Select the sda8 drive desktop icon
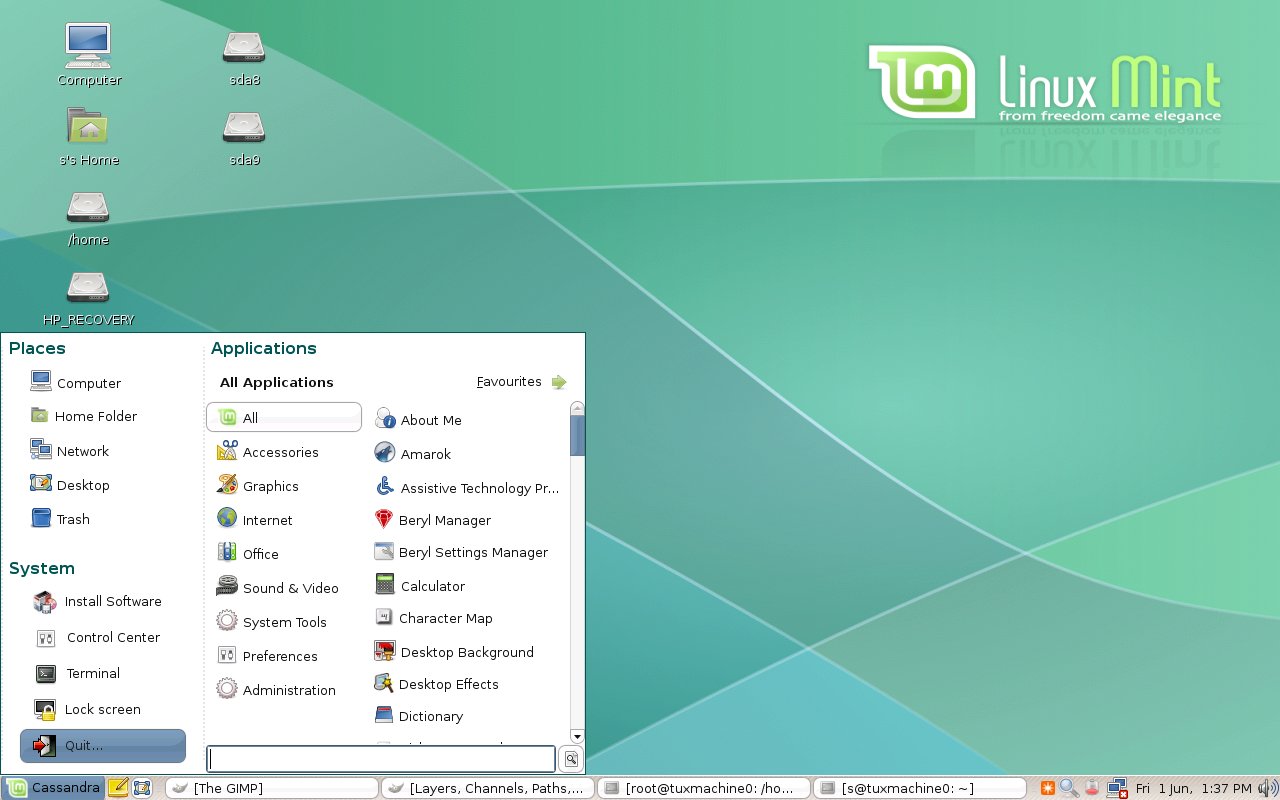1280x800 pixels. [244, 56]
